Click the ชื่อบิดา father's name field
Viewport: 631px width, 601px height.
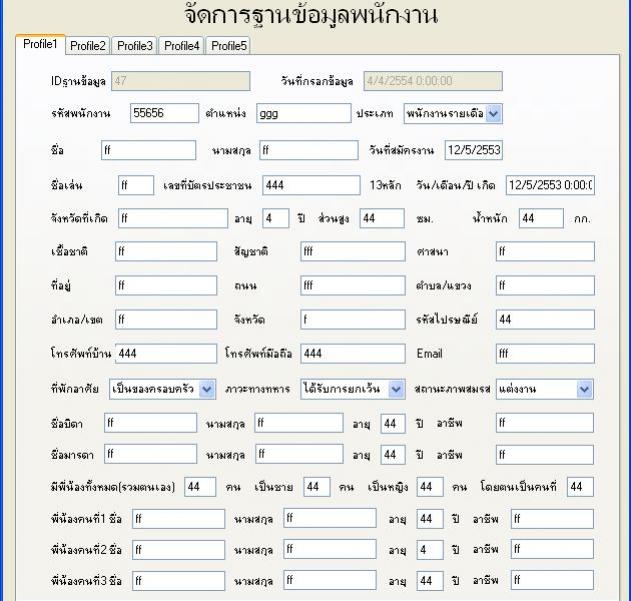click(x=151, y=423)
